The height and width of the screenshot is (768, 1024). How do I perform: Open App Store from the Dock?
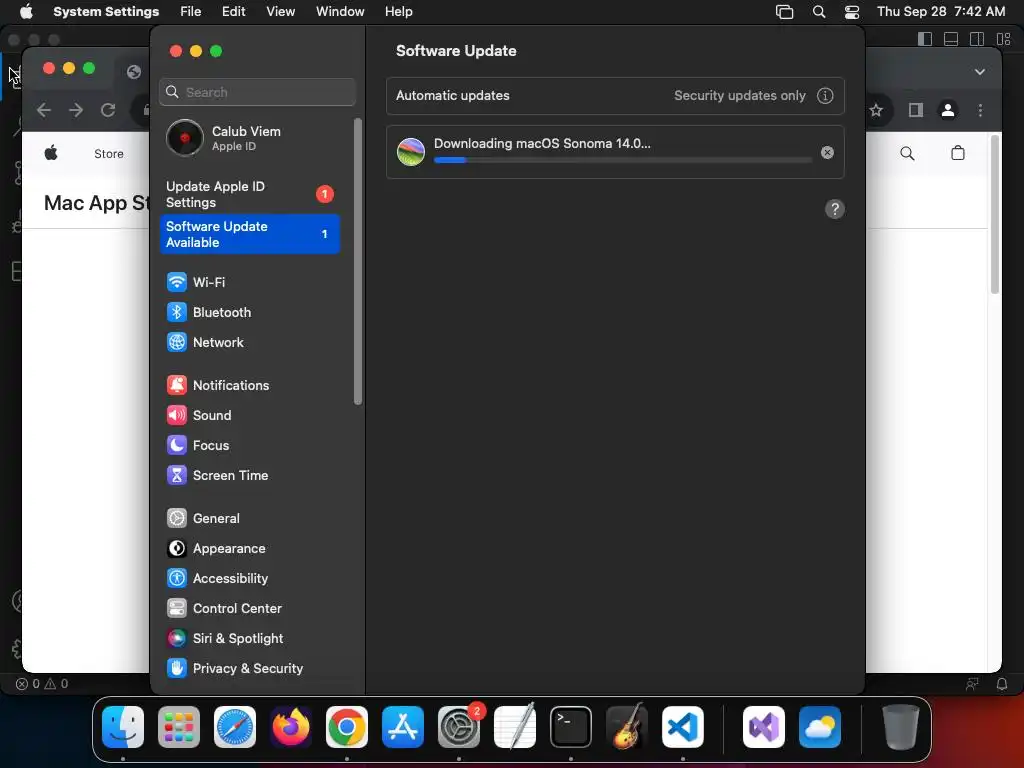pos(403,727)
